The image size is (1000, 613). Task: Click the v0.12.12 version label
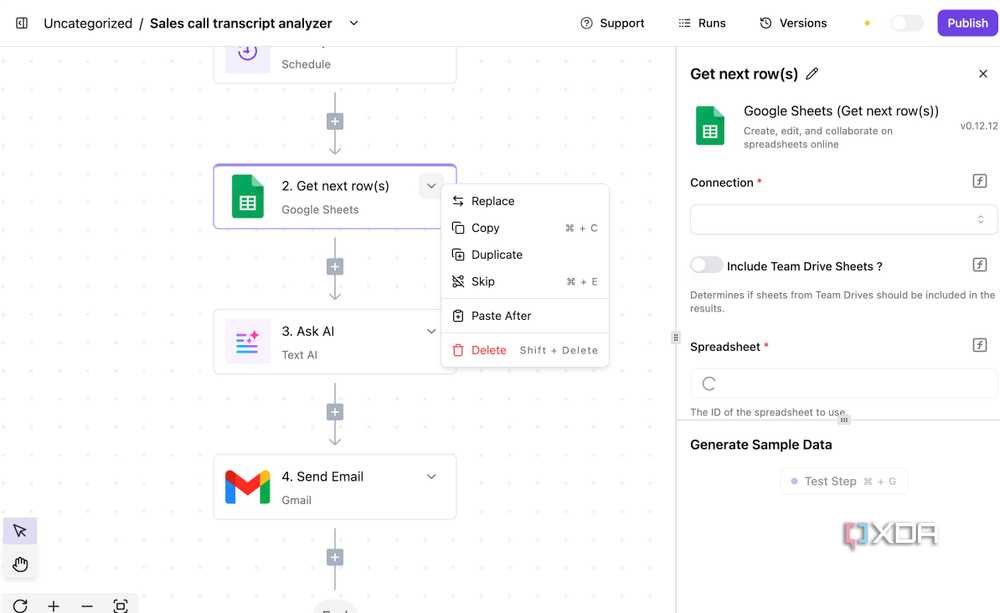tap(978, 126)
